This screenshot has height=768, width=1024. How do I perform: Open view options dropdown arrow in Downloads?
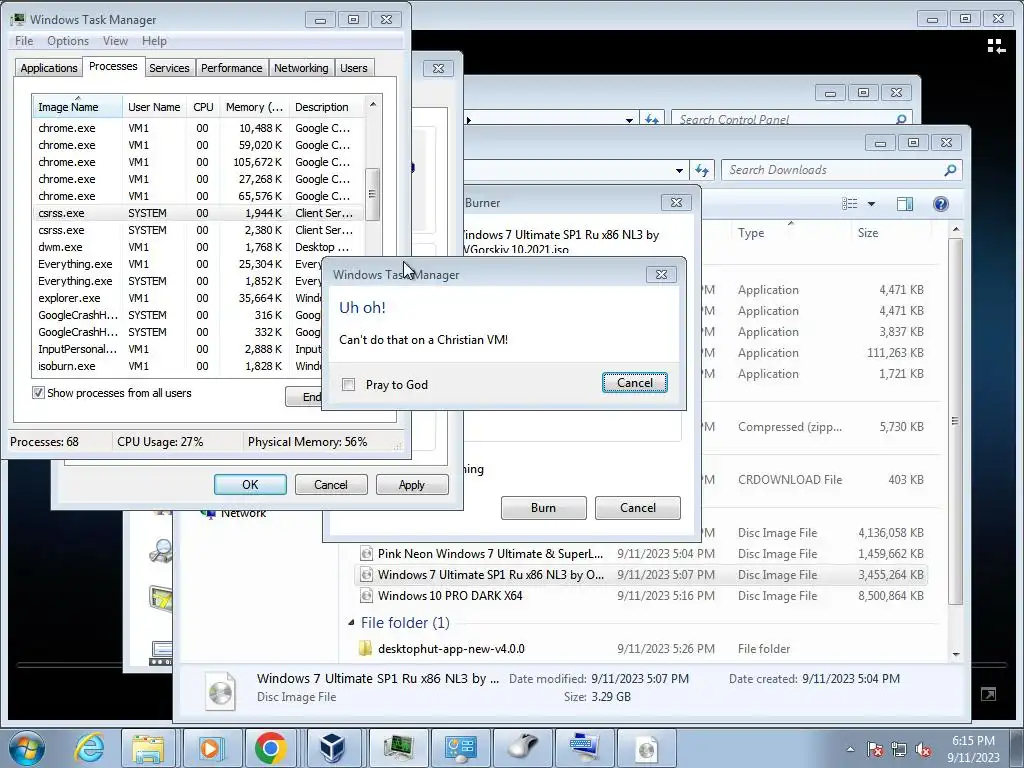[871, 204]
